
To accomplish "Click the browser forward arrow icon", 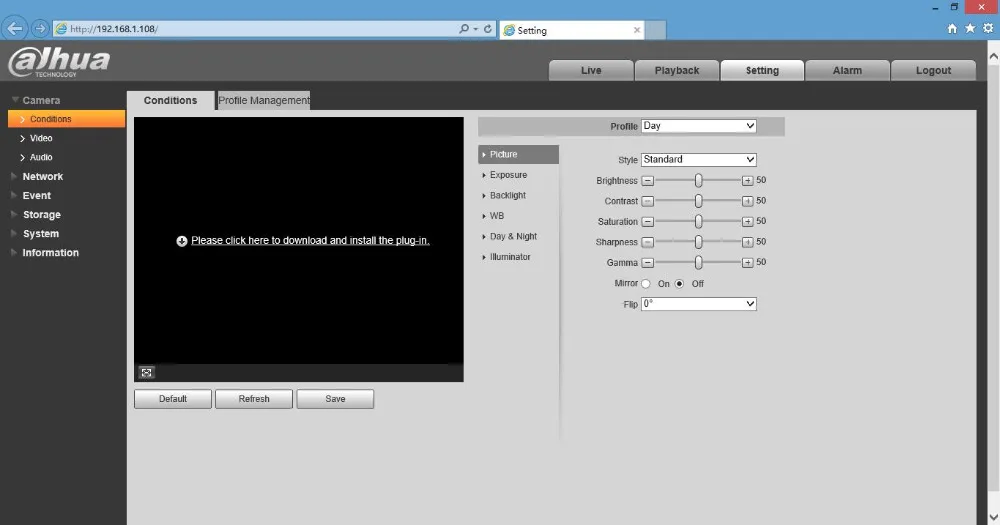I will tap(40, 29).
